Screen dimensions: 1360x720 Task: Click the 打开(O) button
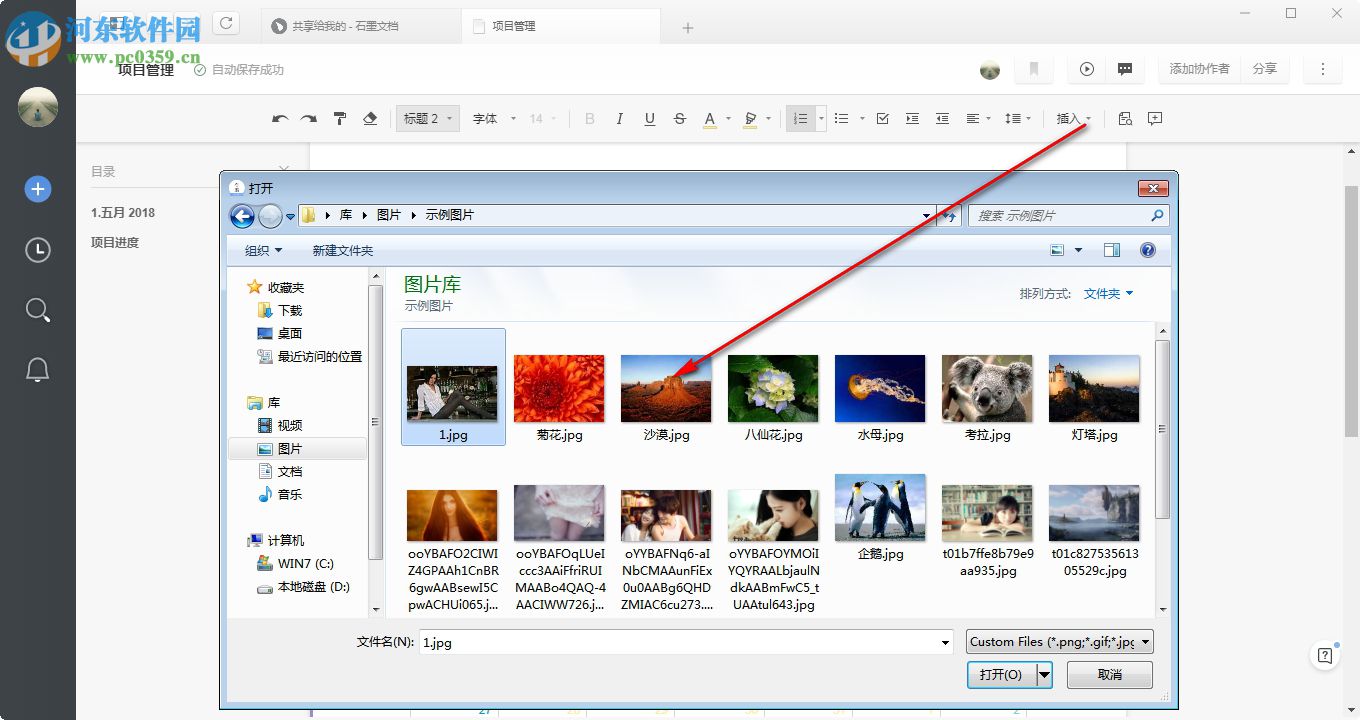(x=1000, y=675)
